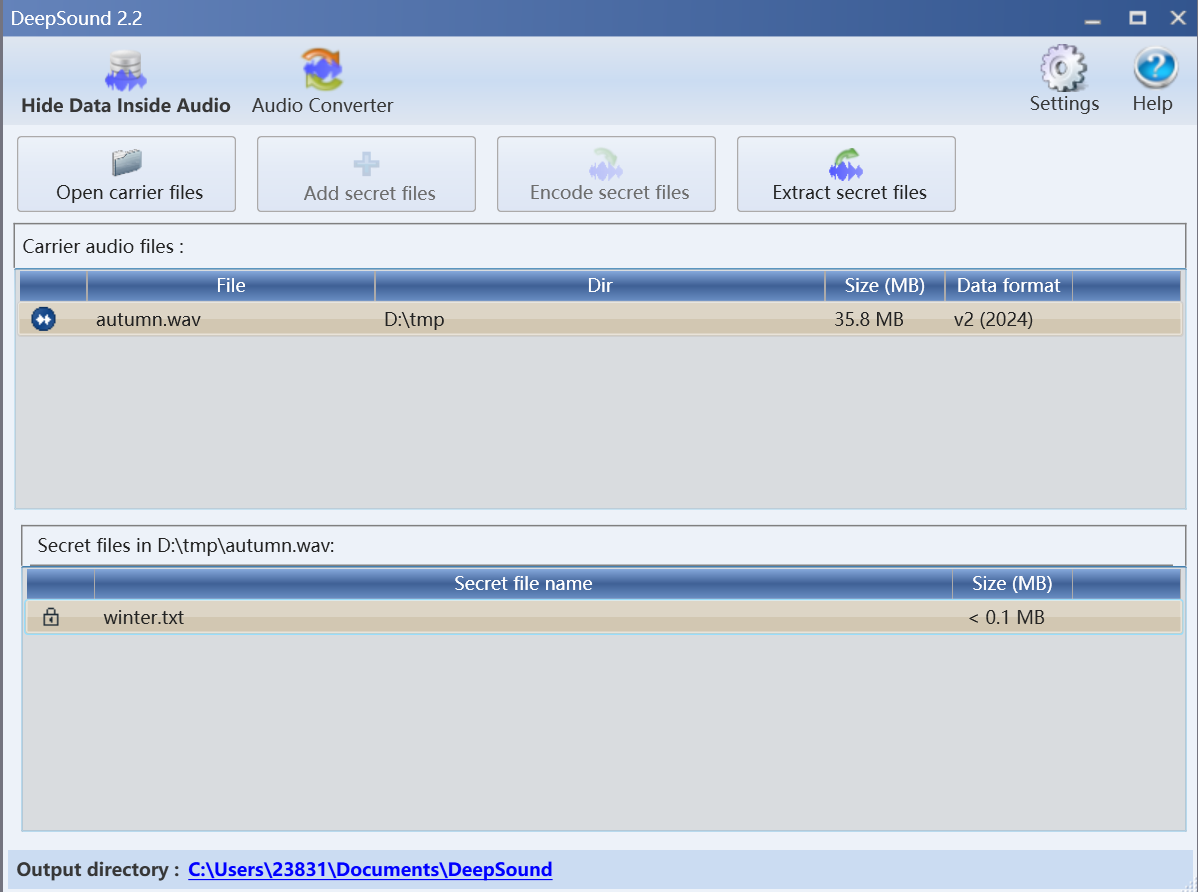Open the Hide Data Inside Audio tab
The height and width of the screenshot is (892, 1198).
(126, 83)
